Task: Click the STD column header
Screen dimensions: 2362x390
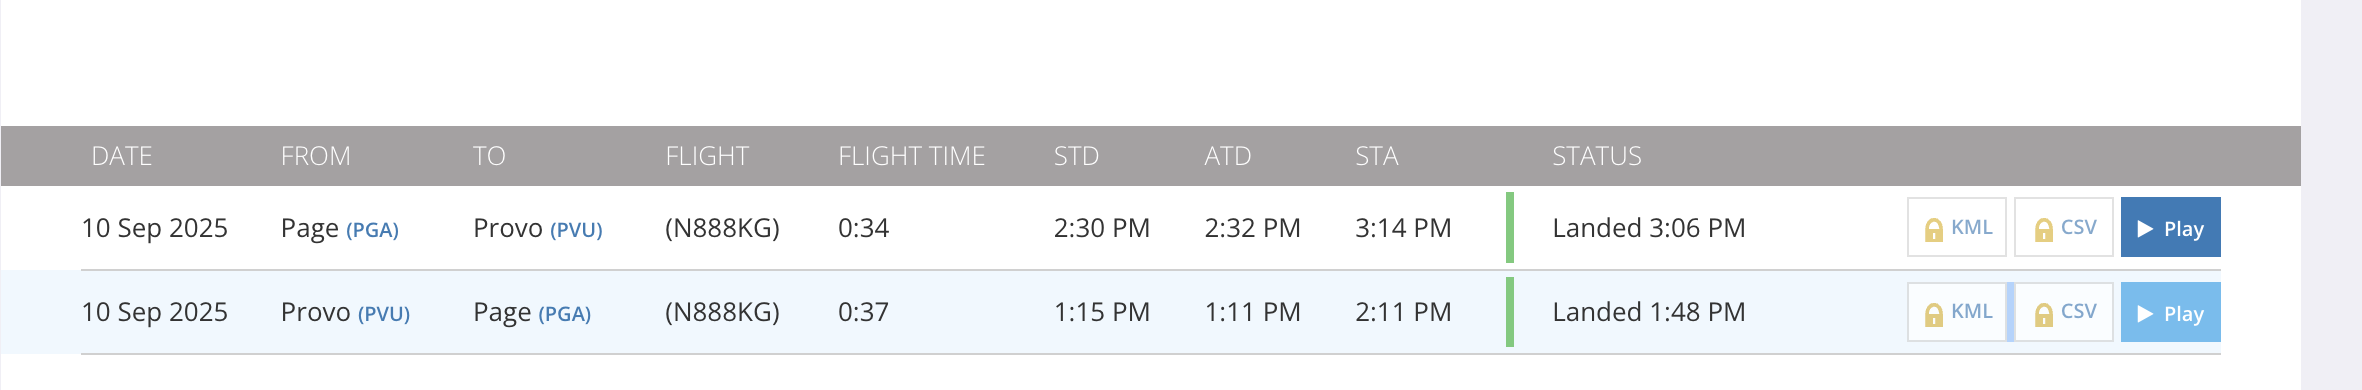Action: [x=1076, y=156]
